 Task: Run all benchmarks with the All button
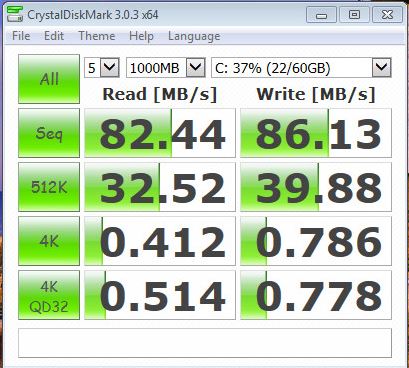[x=49, y=79]
